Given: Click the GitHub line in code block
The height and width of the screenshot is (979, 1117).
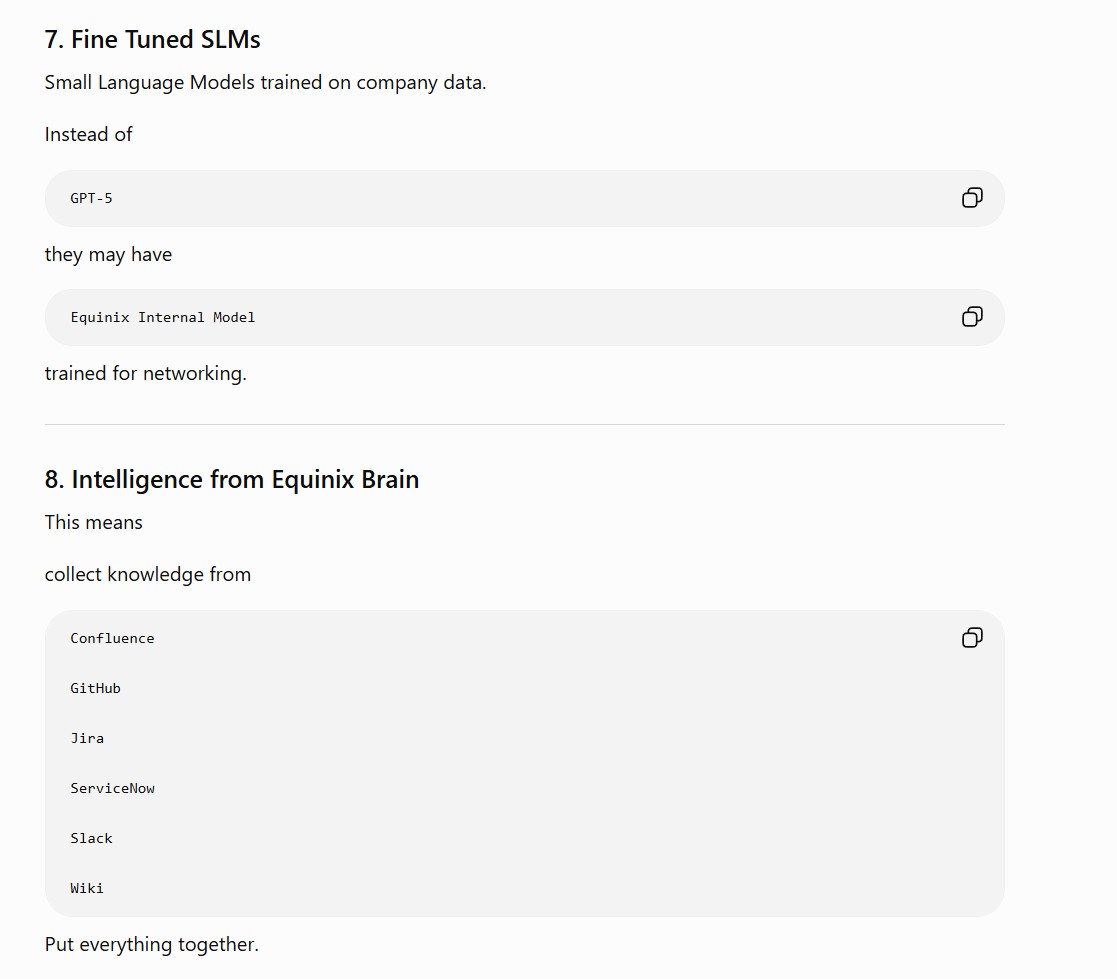Looking at the screenshot, I should pyautogui.click(x=95, y=688).
